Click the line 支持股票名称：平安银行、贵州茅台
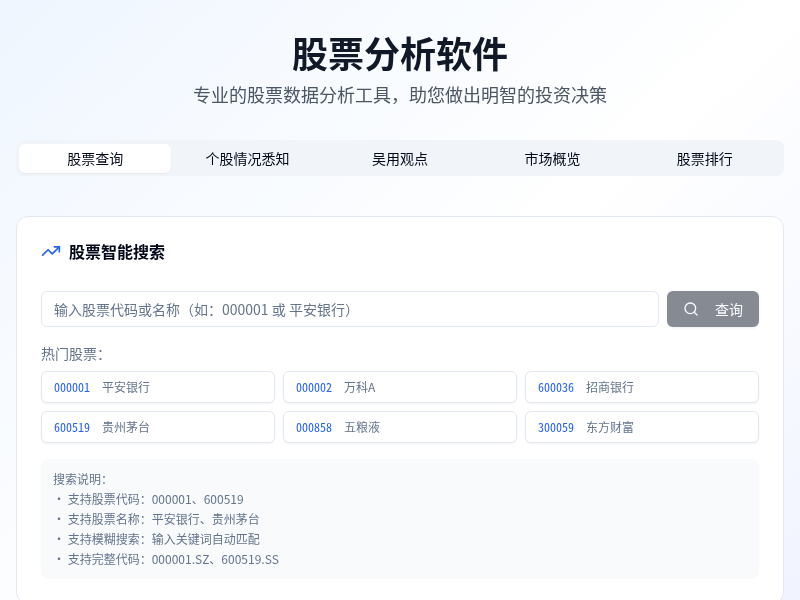 pos(163,519)
